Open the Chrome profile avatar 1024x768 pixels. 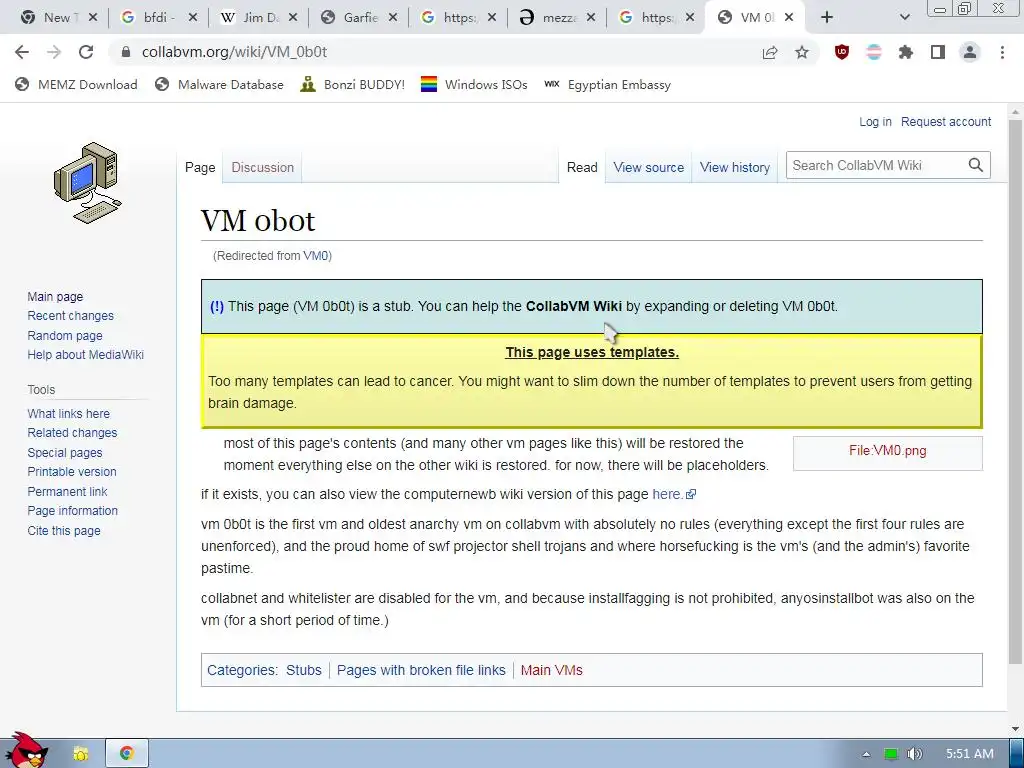(970, 52)
